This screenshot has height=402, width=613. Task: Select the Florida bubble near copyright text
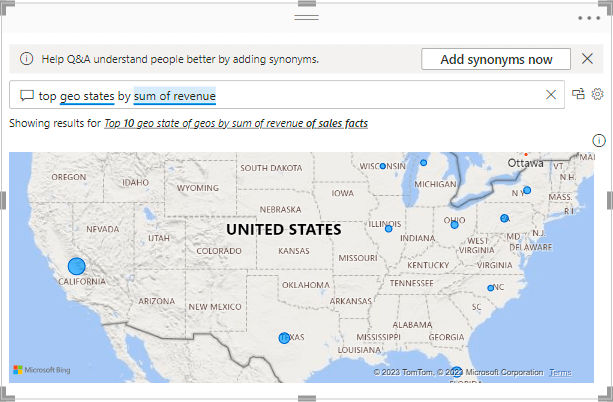coord(457,372)
